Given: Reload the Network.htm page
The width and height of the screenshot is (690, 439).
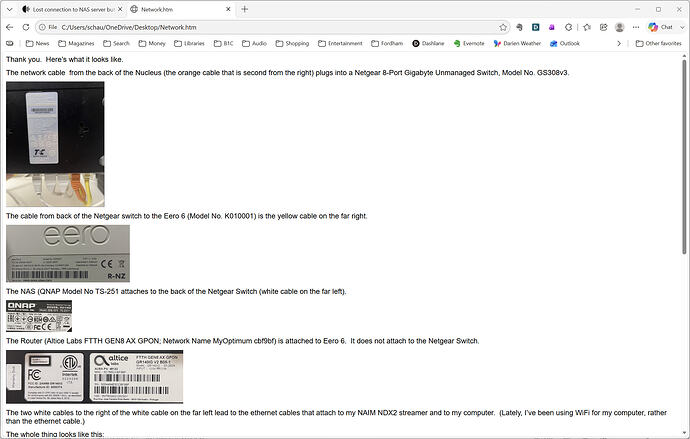Looking at the screenshot, I should click(26, 27).
